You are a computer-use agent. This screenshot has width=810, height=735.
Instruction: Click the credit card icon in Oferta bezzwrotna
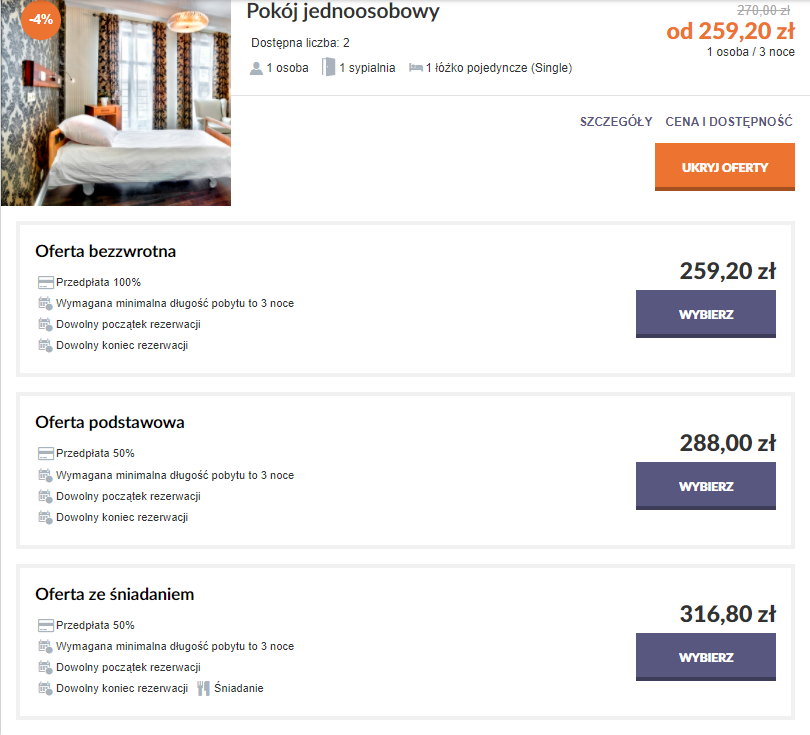(x=45, y=282)
